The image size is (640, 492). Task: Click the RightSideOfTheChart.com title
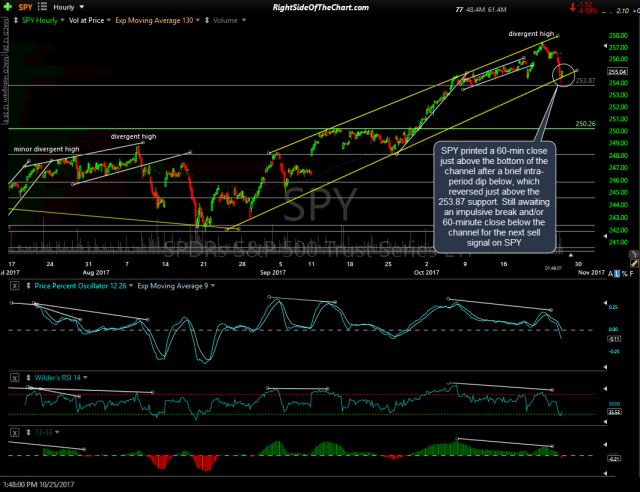pyautogui.click(x=320, y=7)
